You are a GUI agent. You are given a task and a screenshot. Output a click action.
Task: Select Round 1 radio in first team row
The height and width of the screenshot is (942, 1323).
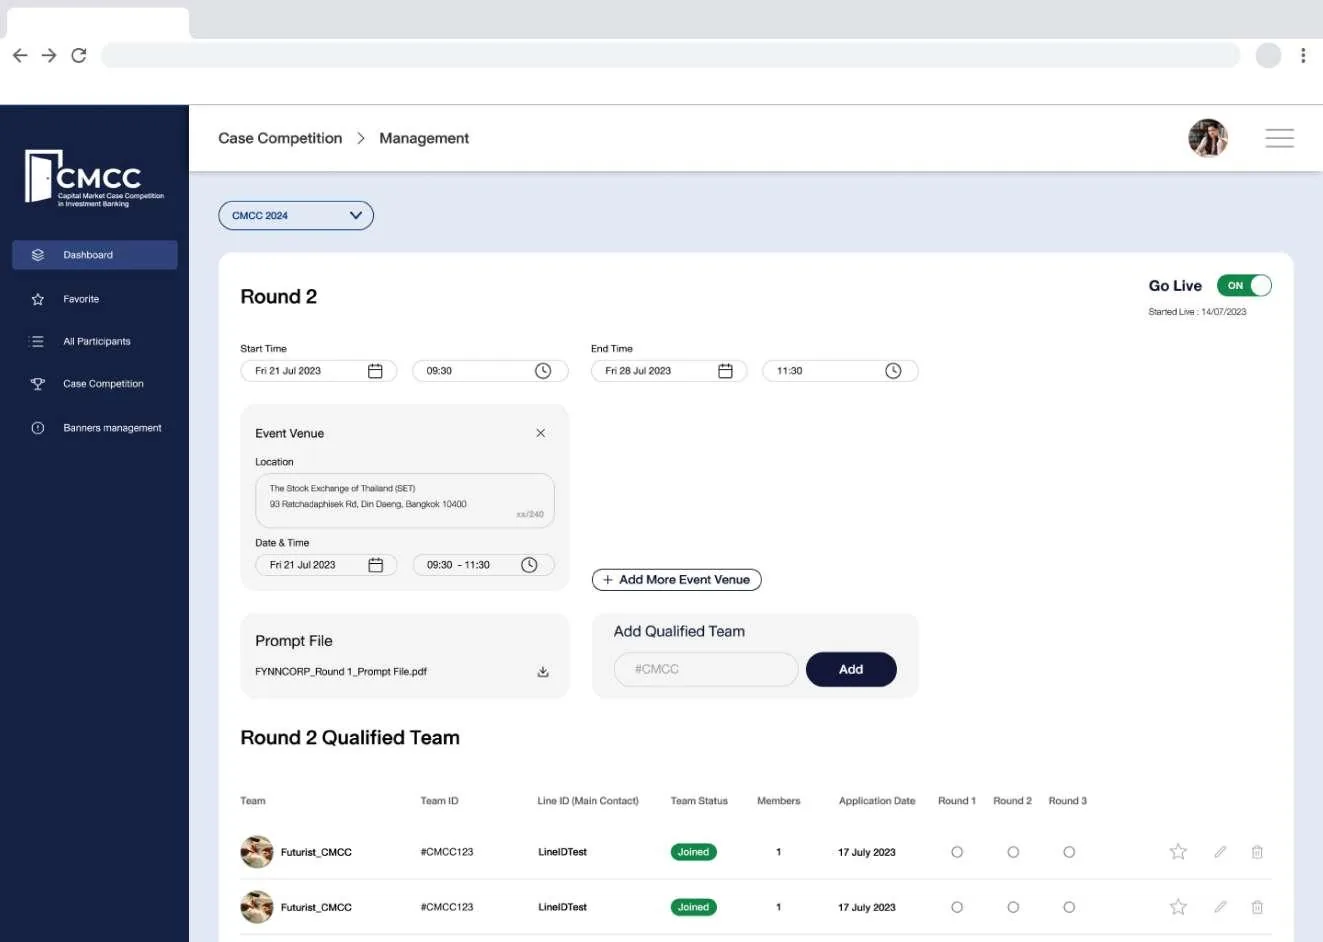point(957,852)
